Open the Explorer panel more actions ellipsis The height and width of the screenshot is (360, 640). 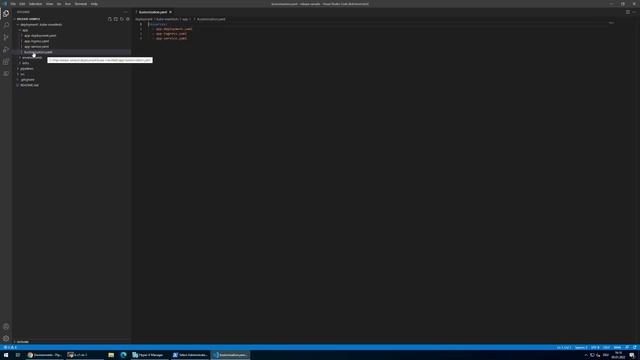(x=126, y=12)
